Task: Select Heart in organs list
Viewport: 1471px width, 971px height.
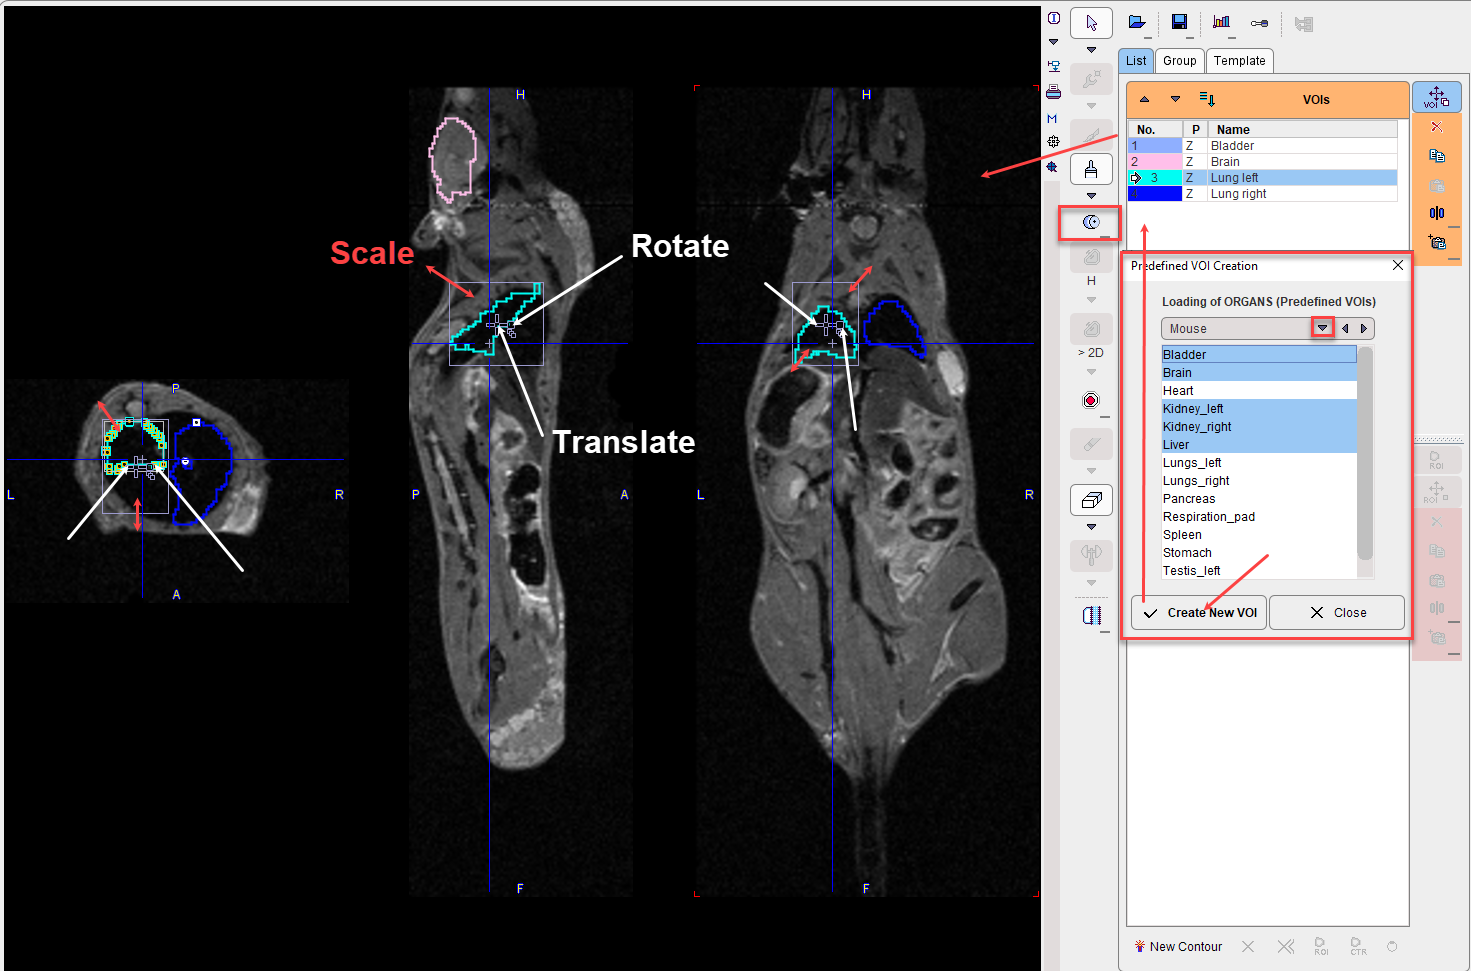Action: pos(1259,391)
